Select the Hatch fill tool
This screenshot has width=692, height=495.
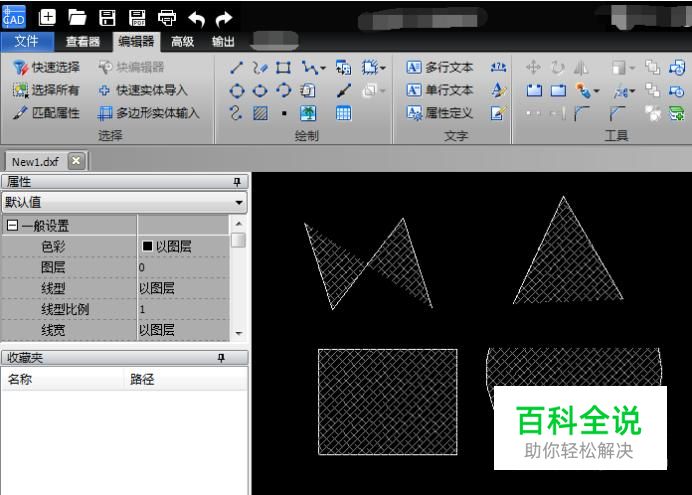260,113
